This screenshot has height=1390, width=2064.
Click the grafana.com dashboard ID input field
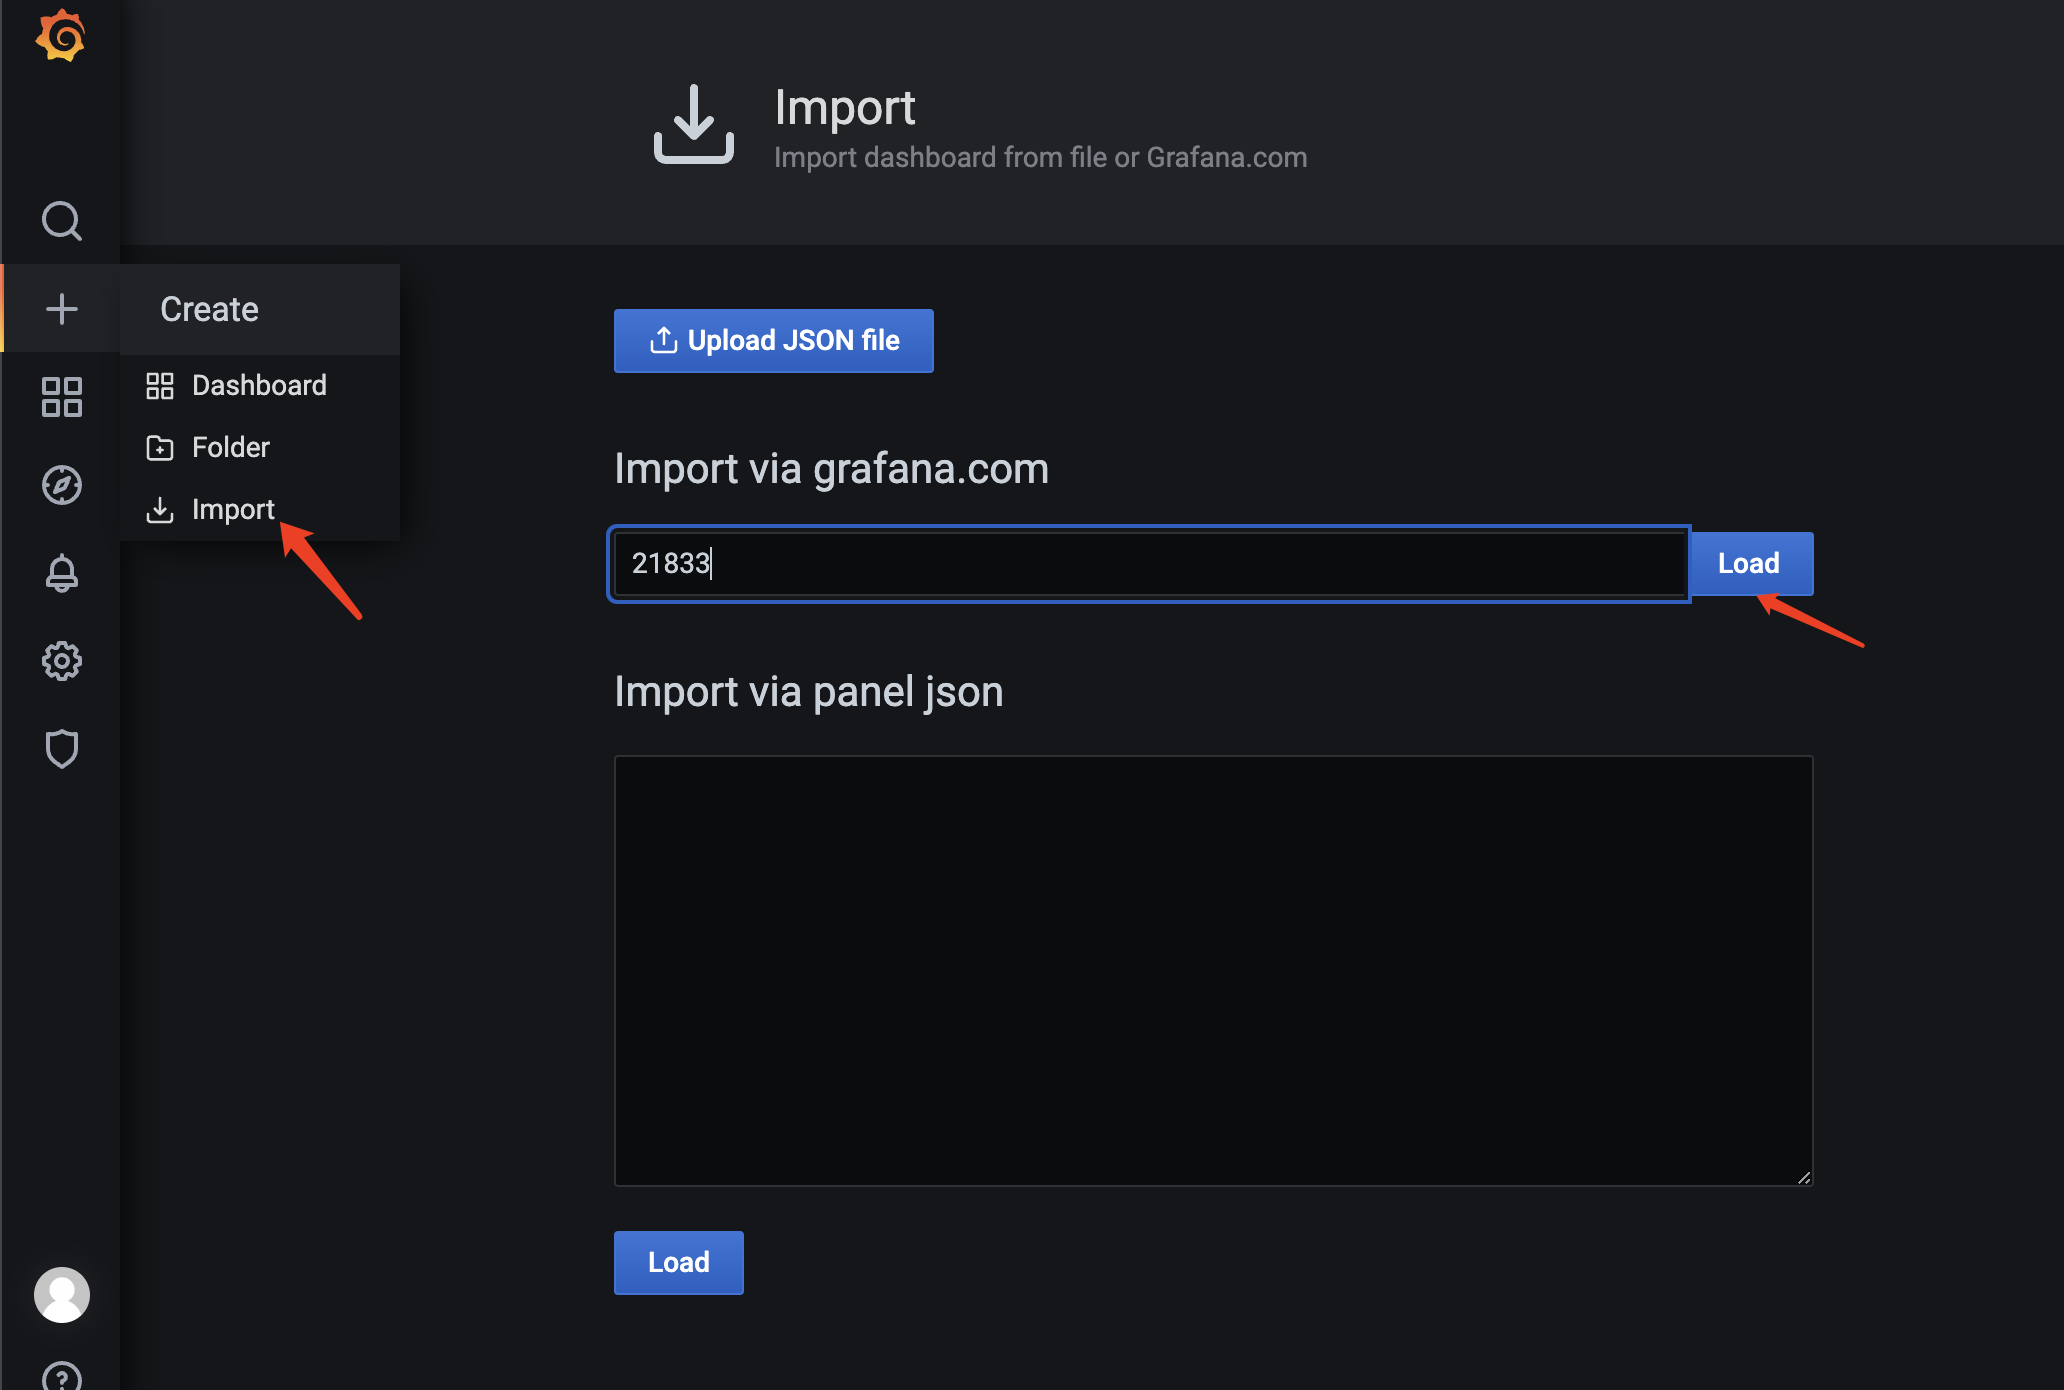click(x=1148, y=564)
